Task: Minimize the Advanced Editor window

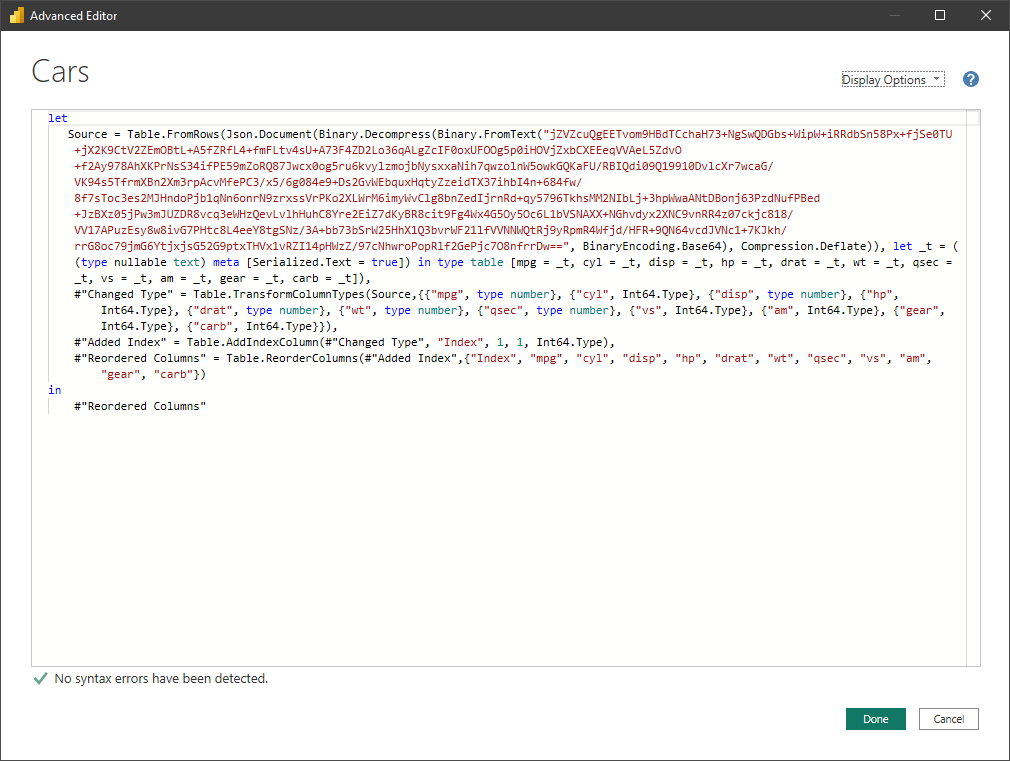Action: coord(894,16)
